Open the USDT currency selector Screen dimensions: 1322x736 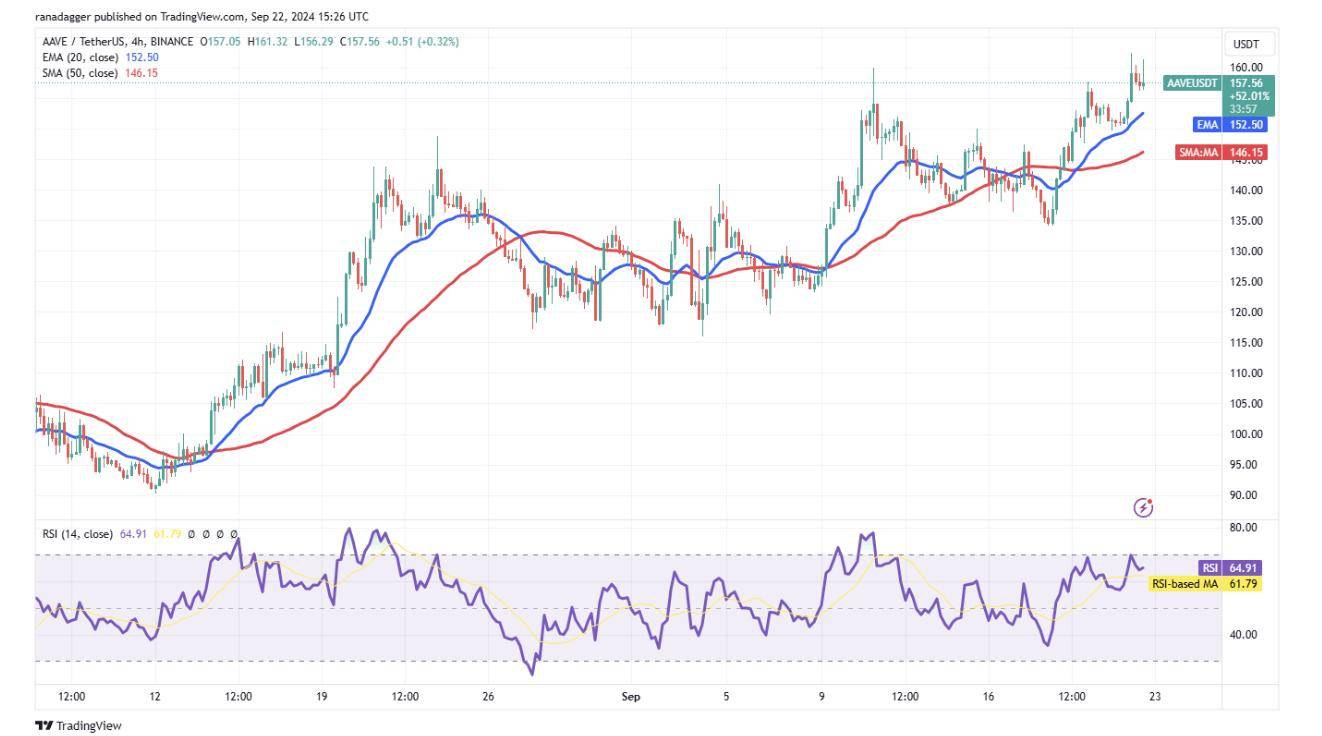(1245, 44)
